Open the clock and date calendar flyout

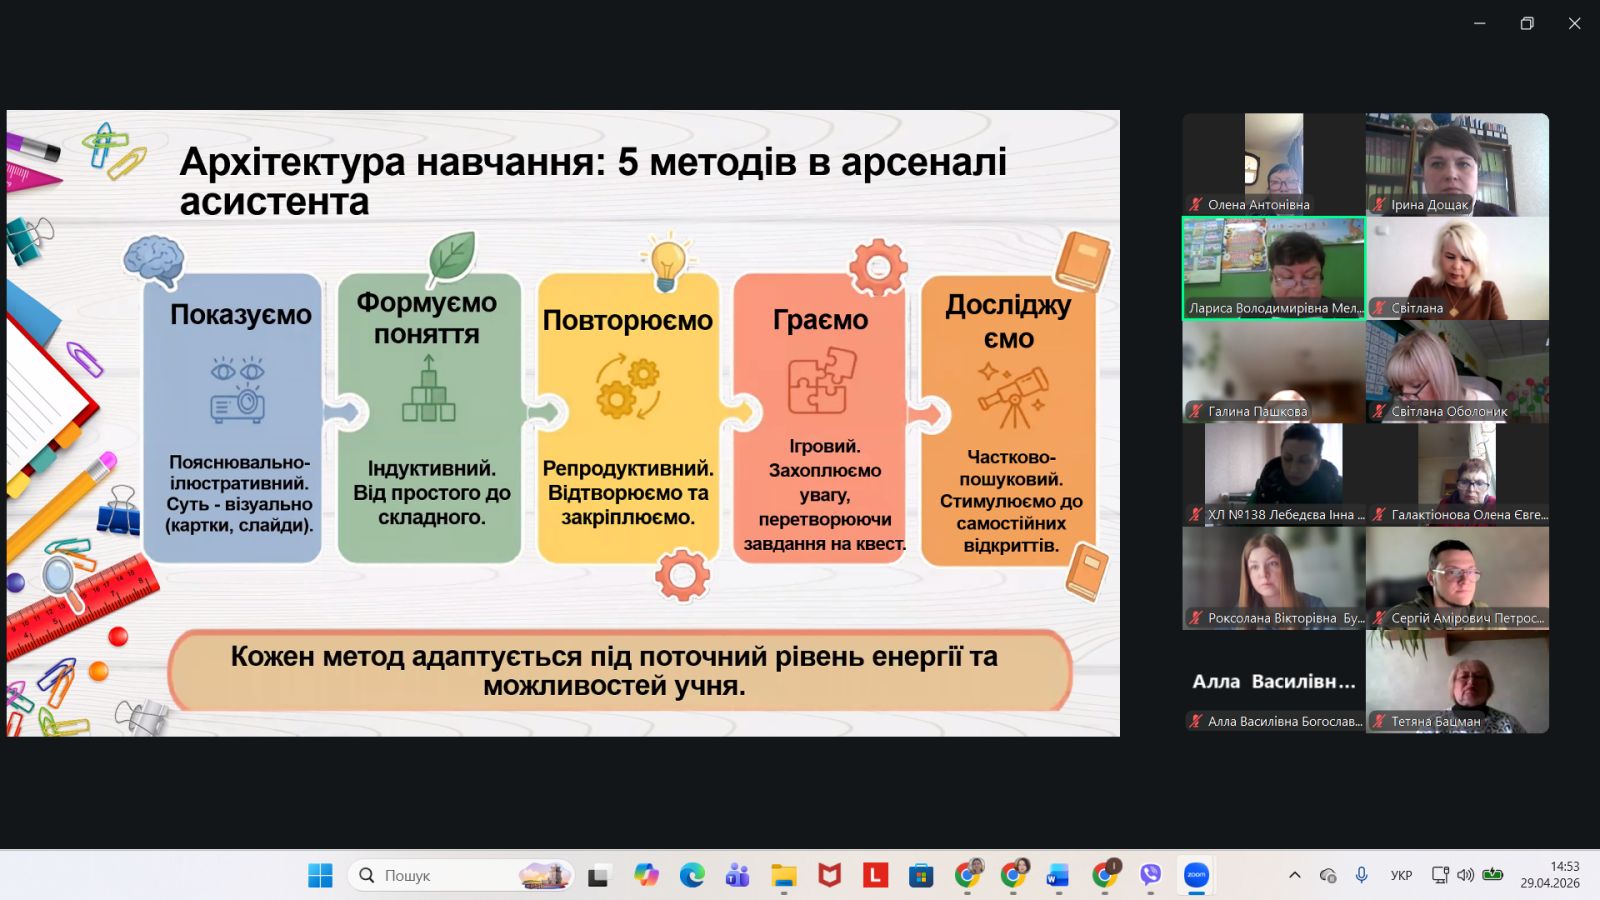point(1550,875)
